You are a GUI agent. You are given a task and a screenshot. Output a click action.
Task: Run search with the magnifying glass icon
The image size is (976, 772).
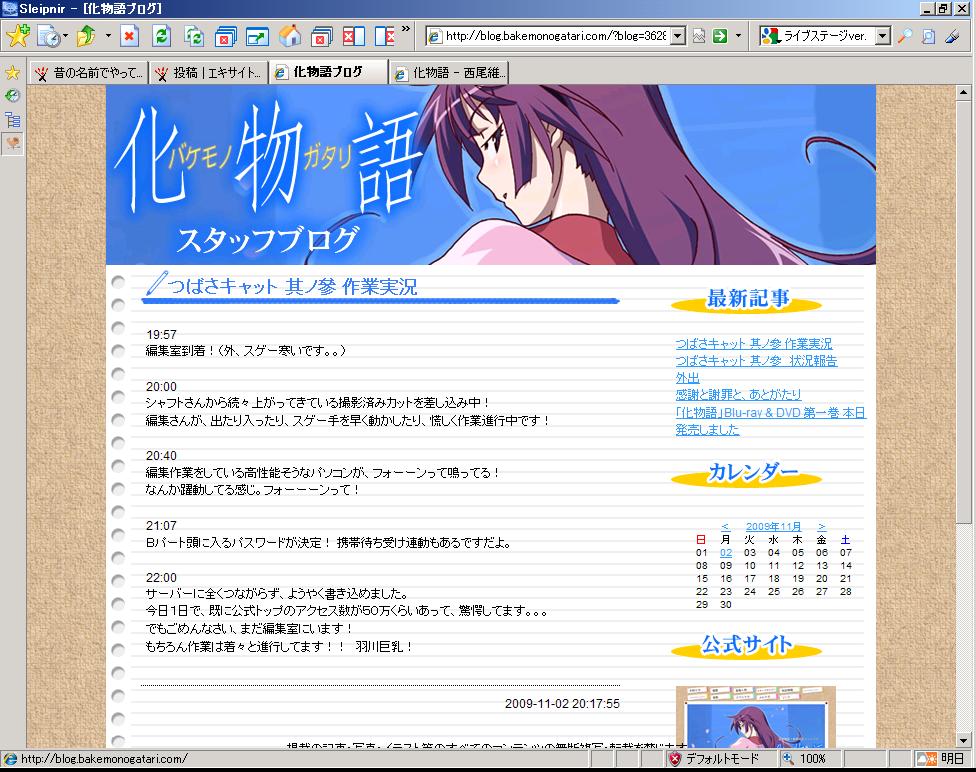click(905, 36)
